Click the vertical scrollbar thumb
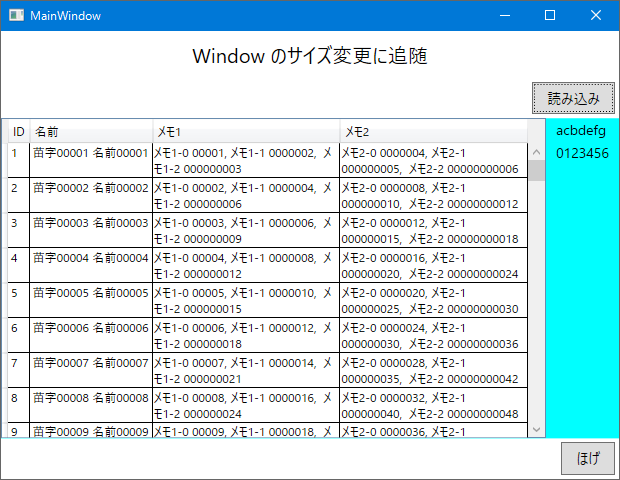 [x=537, y=170]
